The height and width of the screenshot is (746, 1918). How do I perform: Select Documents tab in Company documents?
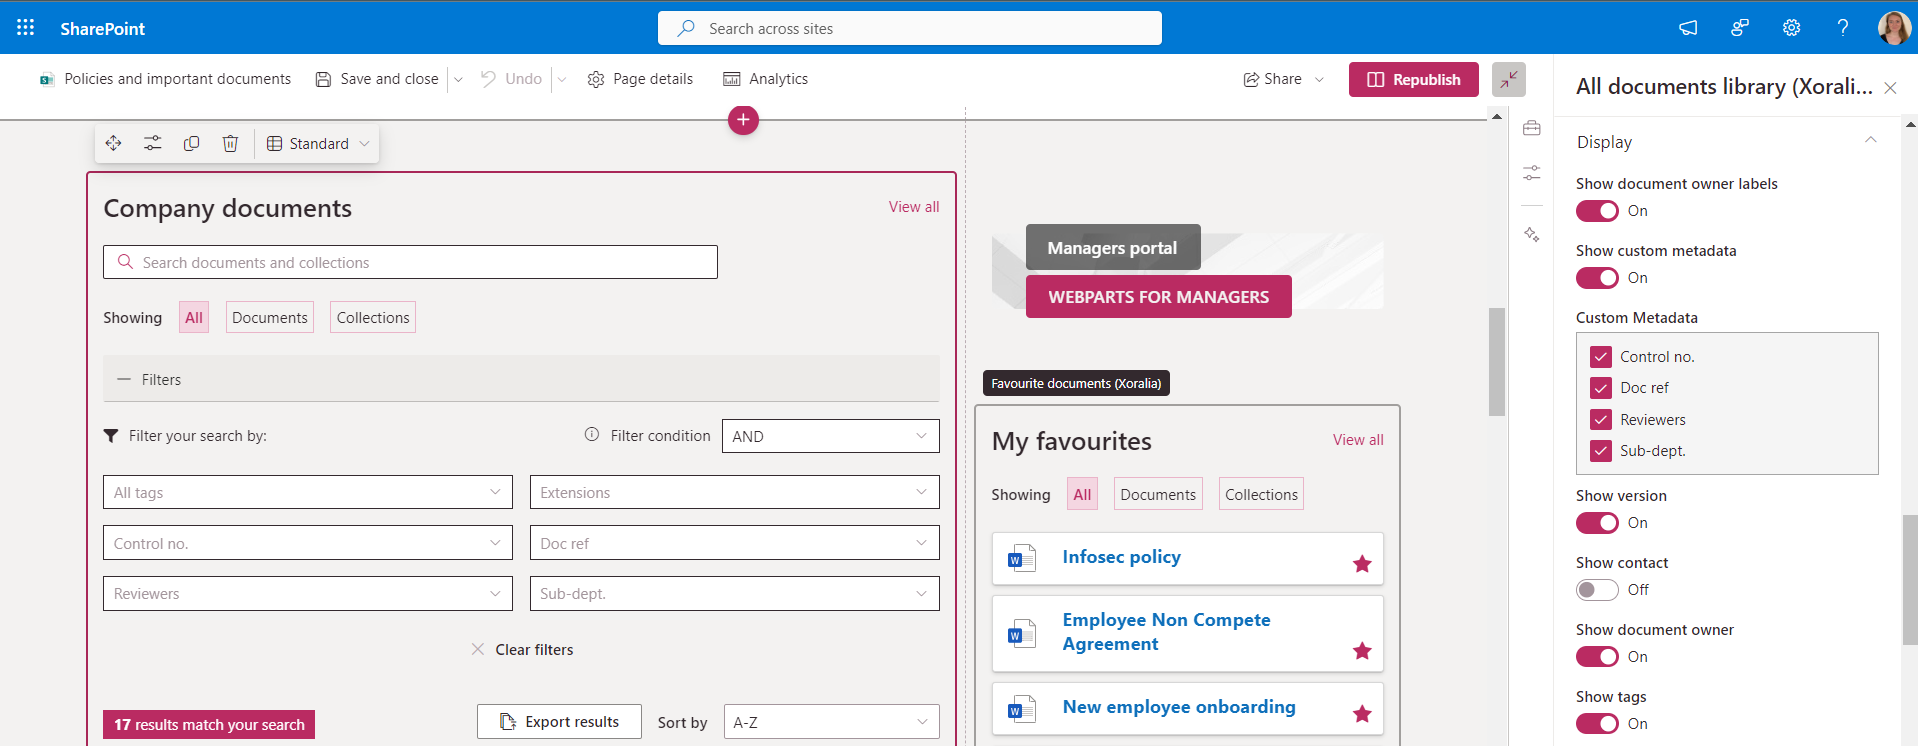[x=270, y=317]
